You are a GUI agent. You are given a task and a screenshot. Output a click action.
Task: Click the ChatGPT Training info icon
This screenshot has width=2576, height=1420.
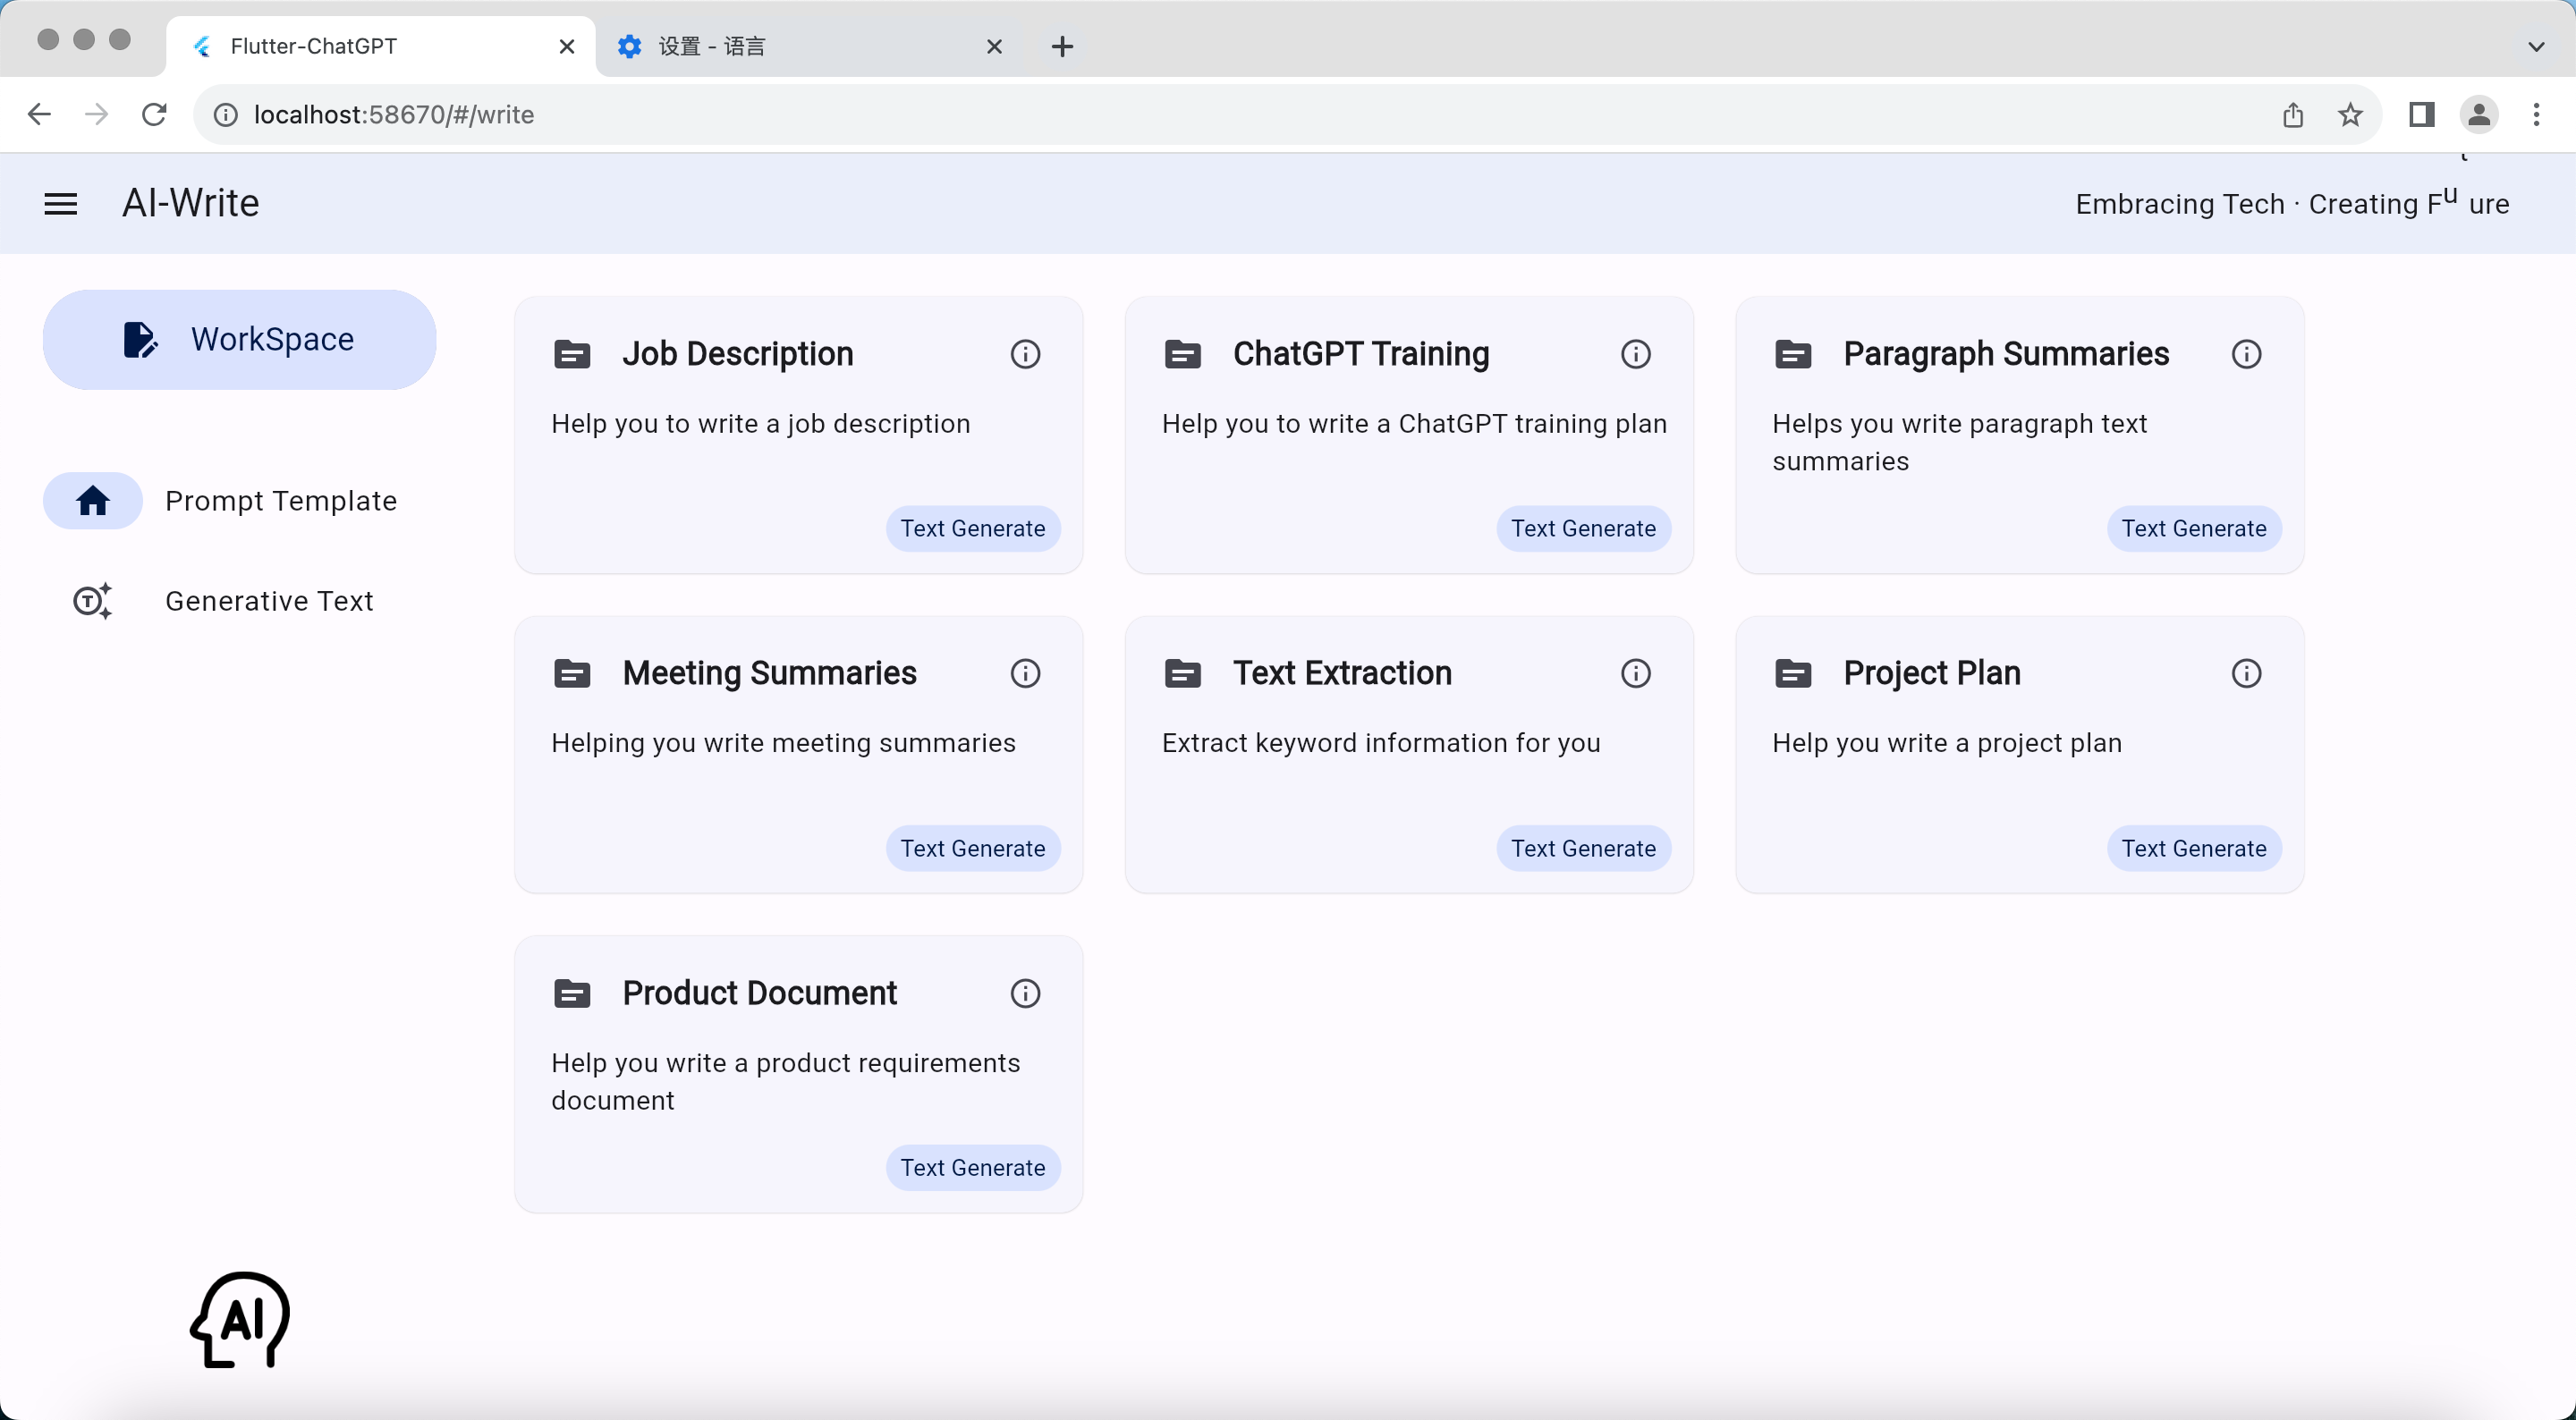(x=1636, y=354)
